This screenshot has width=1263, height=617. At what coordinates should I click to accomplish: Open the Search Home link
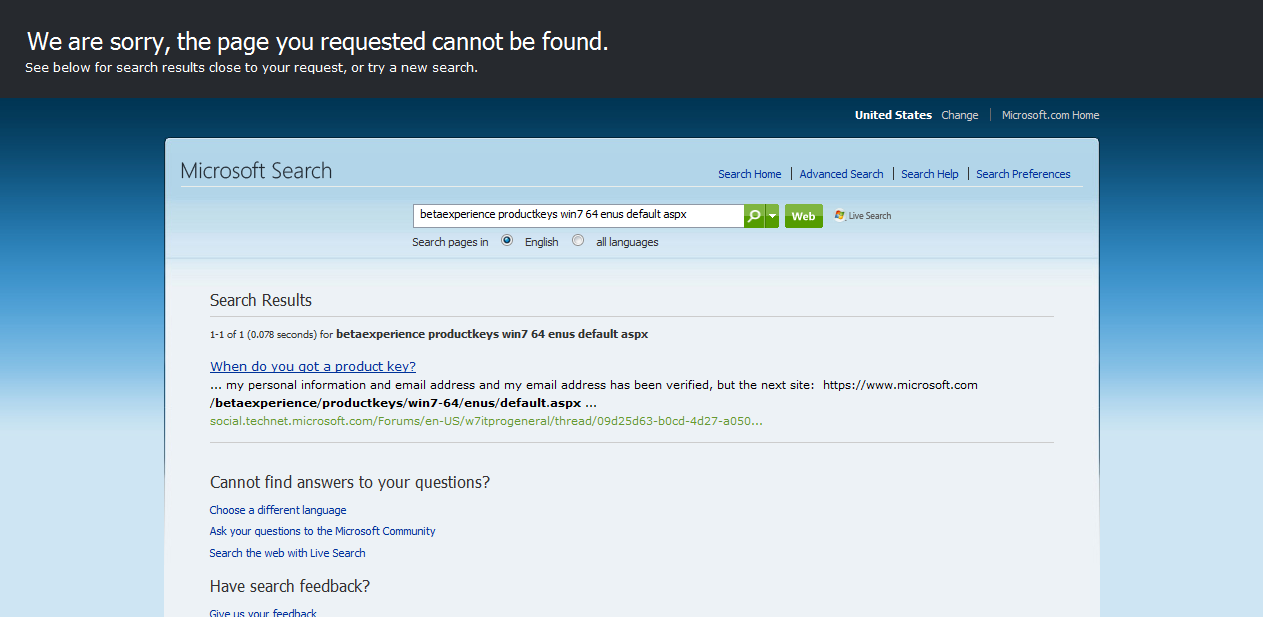tap(749, 174)
